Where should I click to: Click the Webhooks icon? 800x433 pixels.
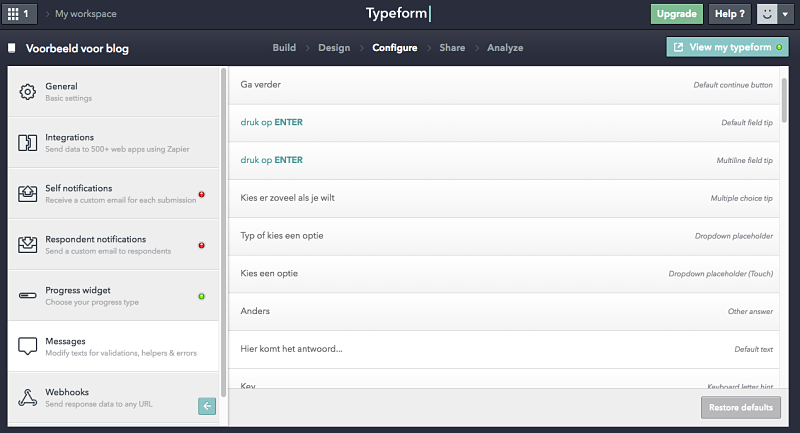click(x=28, y=397)
